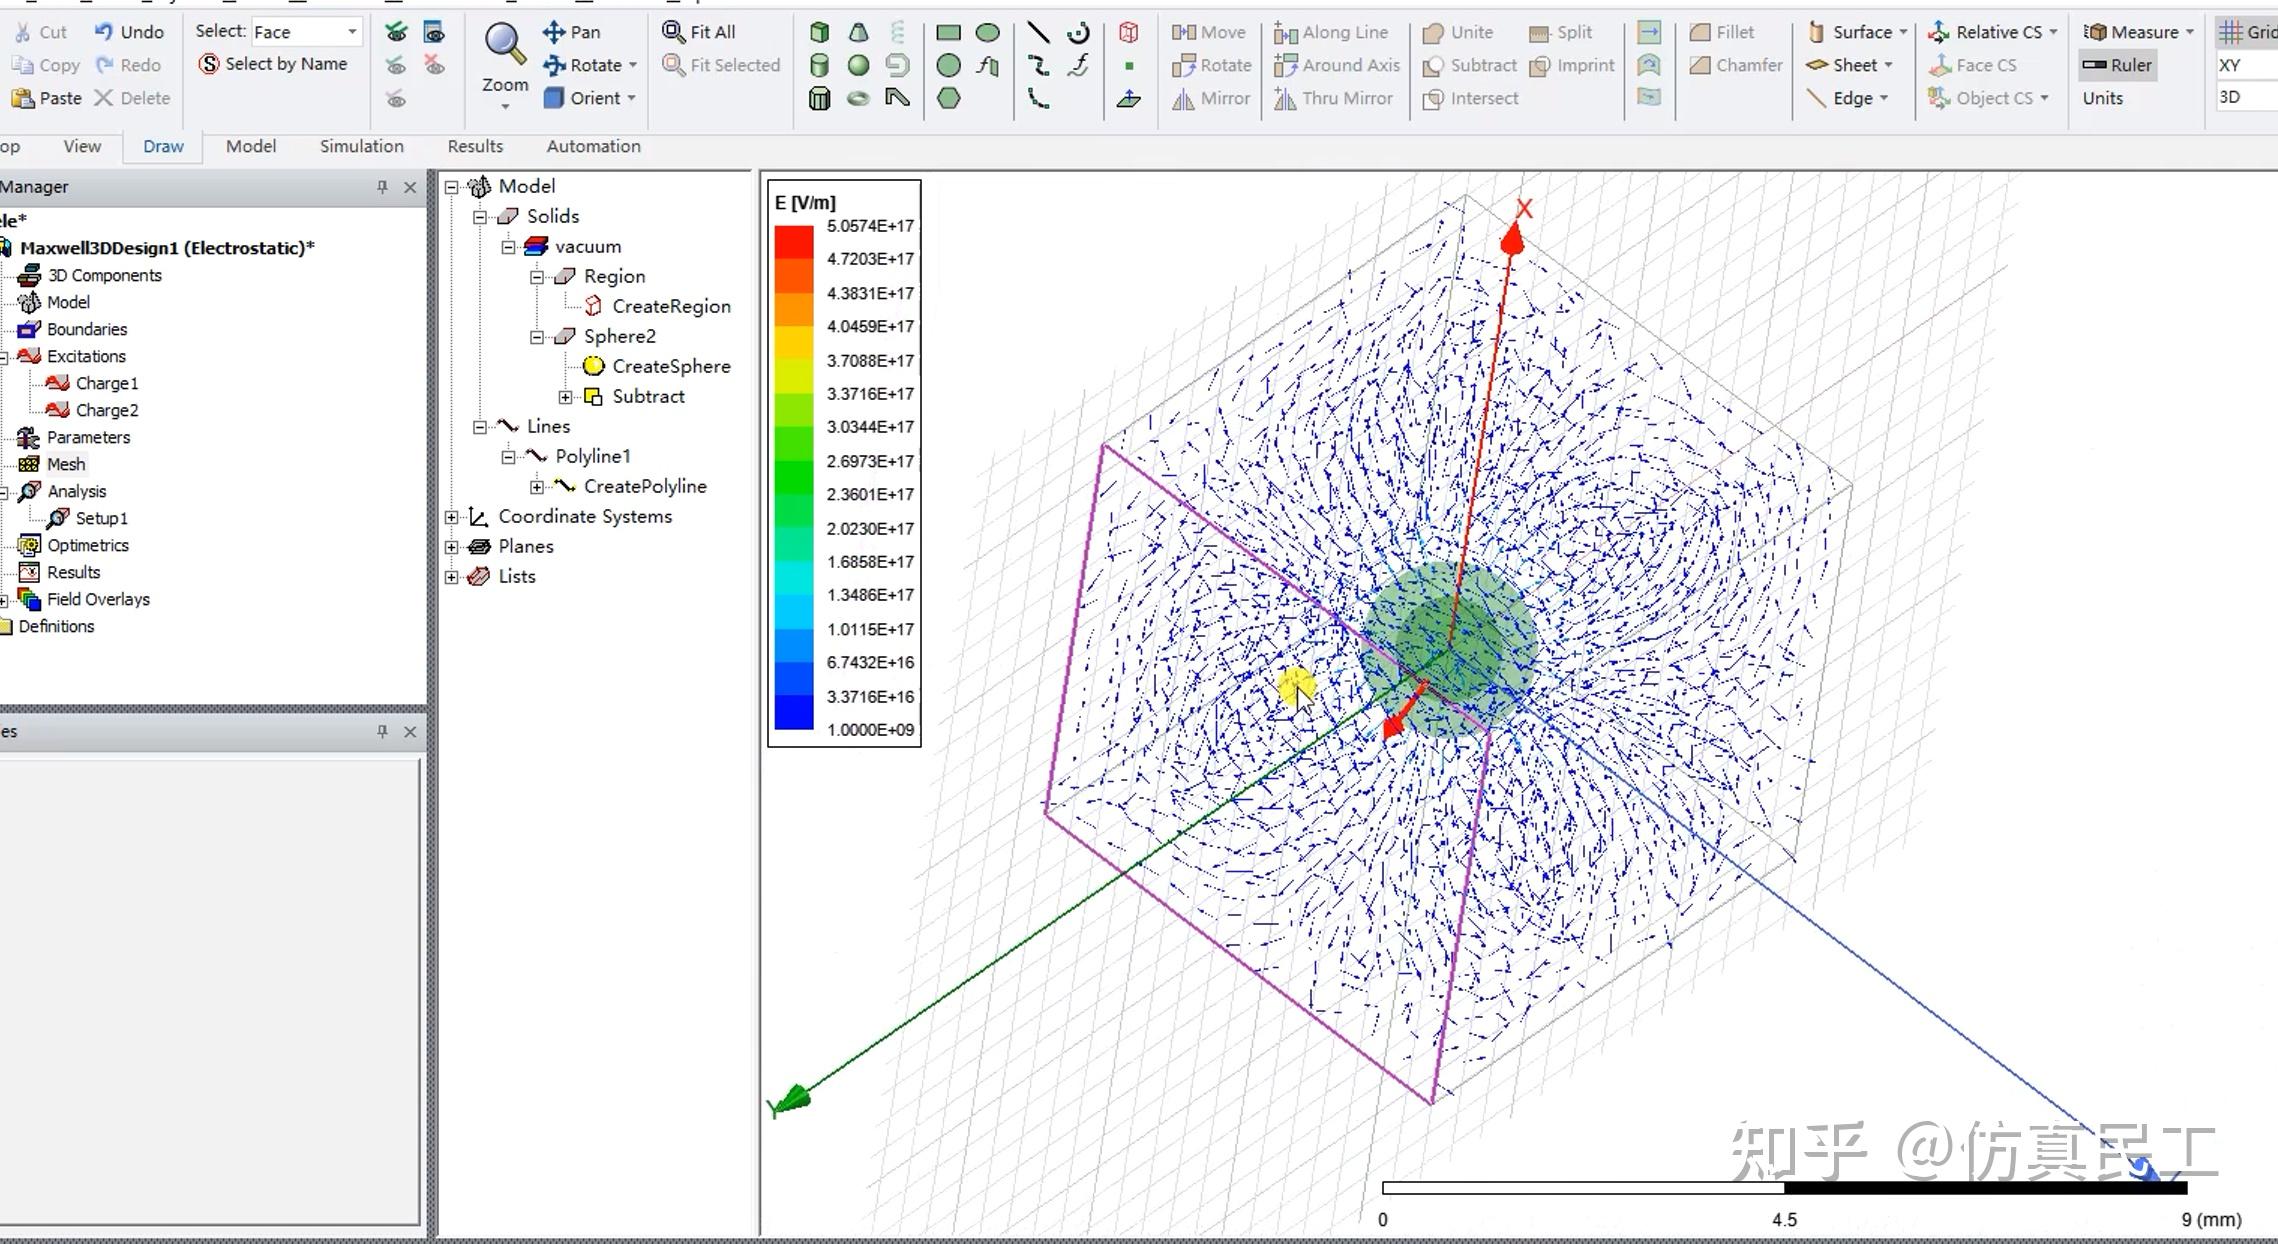Choose the Draw Line tool
Viewport: 2278px width, 1244px height.
1038,32
